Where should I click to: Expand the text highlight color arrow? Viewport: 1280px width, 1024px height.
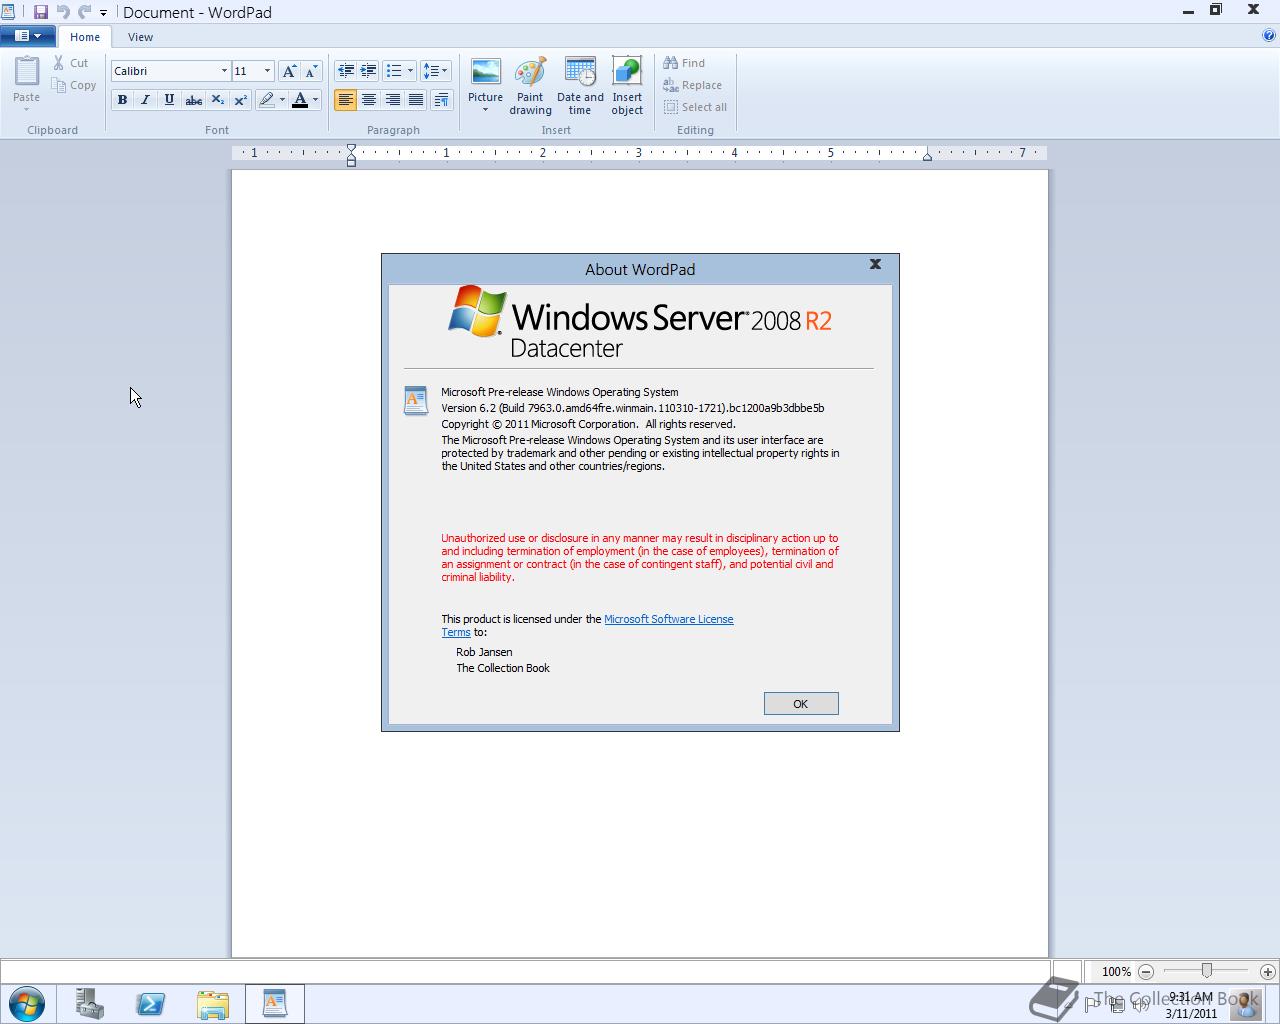[282, 100]
